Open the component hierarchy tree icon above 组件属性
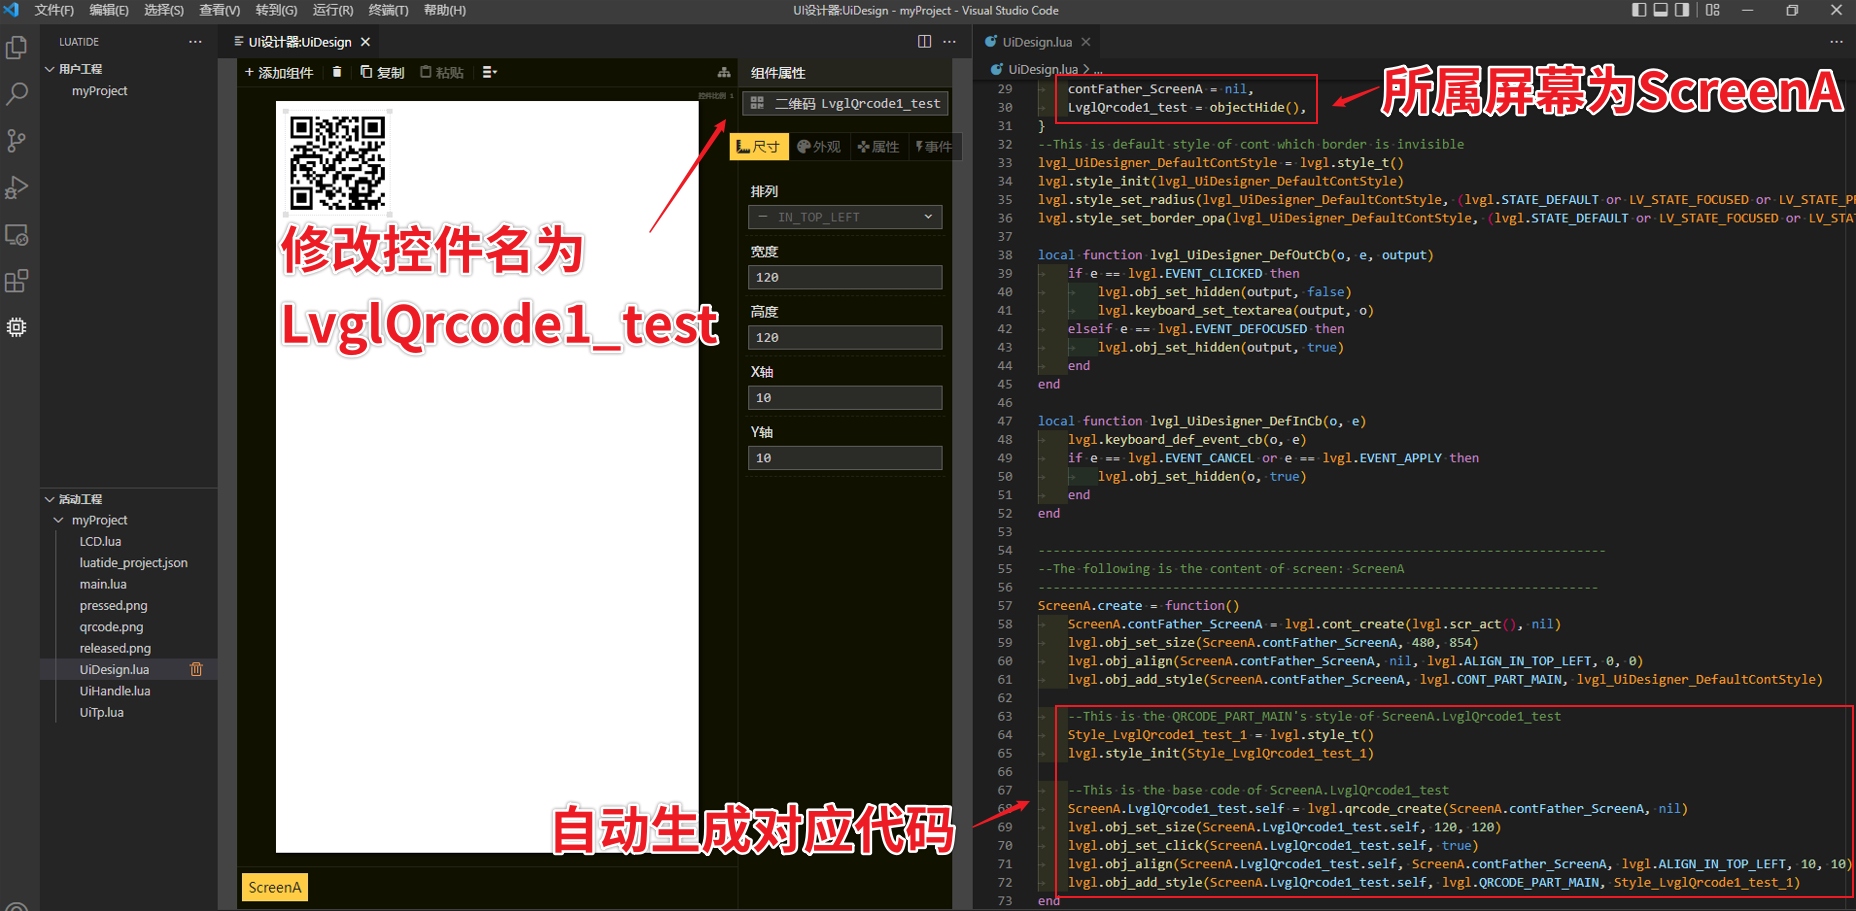Screen dimensions: 1856x911 (x=724, y=72)
